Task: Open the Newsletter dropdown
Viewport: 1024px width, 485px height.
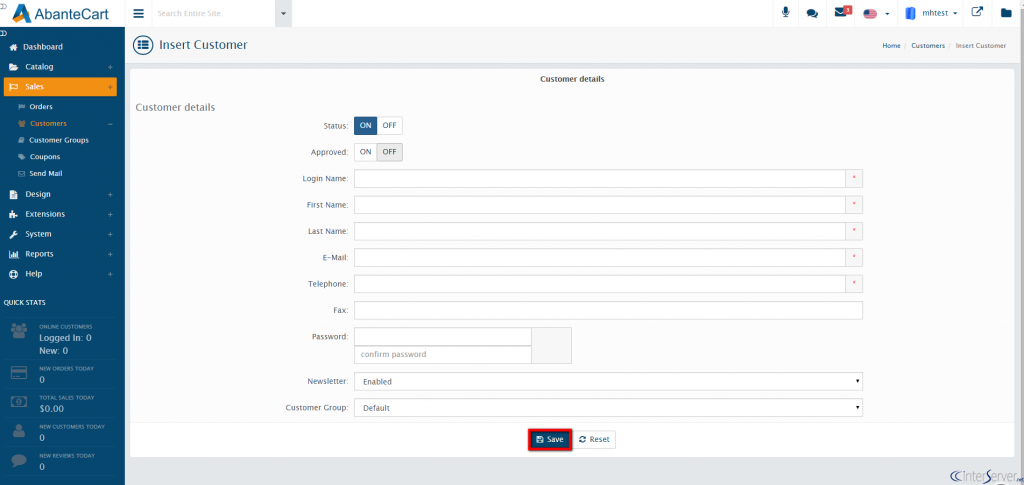Action: [609, 381]
